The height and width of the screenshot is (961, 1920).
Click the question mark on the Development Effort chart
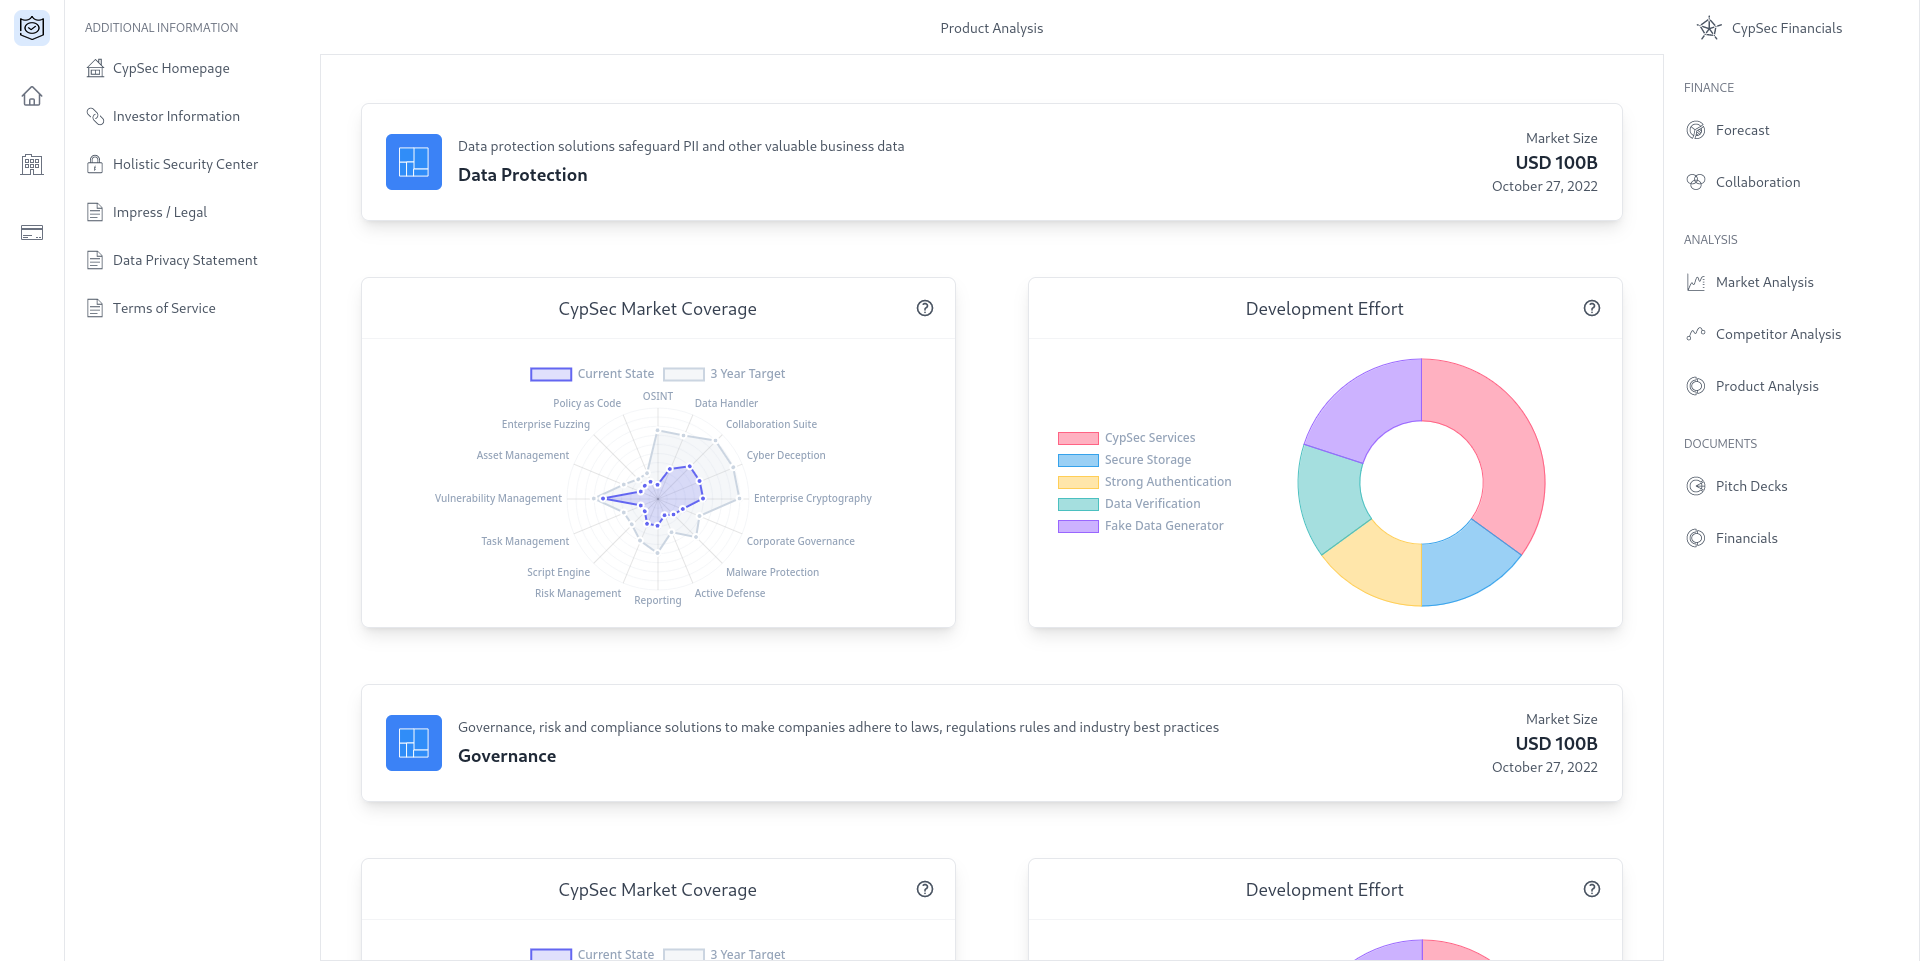coord(1592,308)
